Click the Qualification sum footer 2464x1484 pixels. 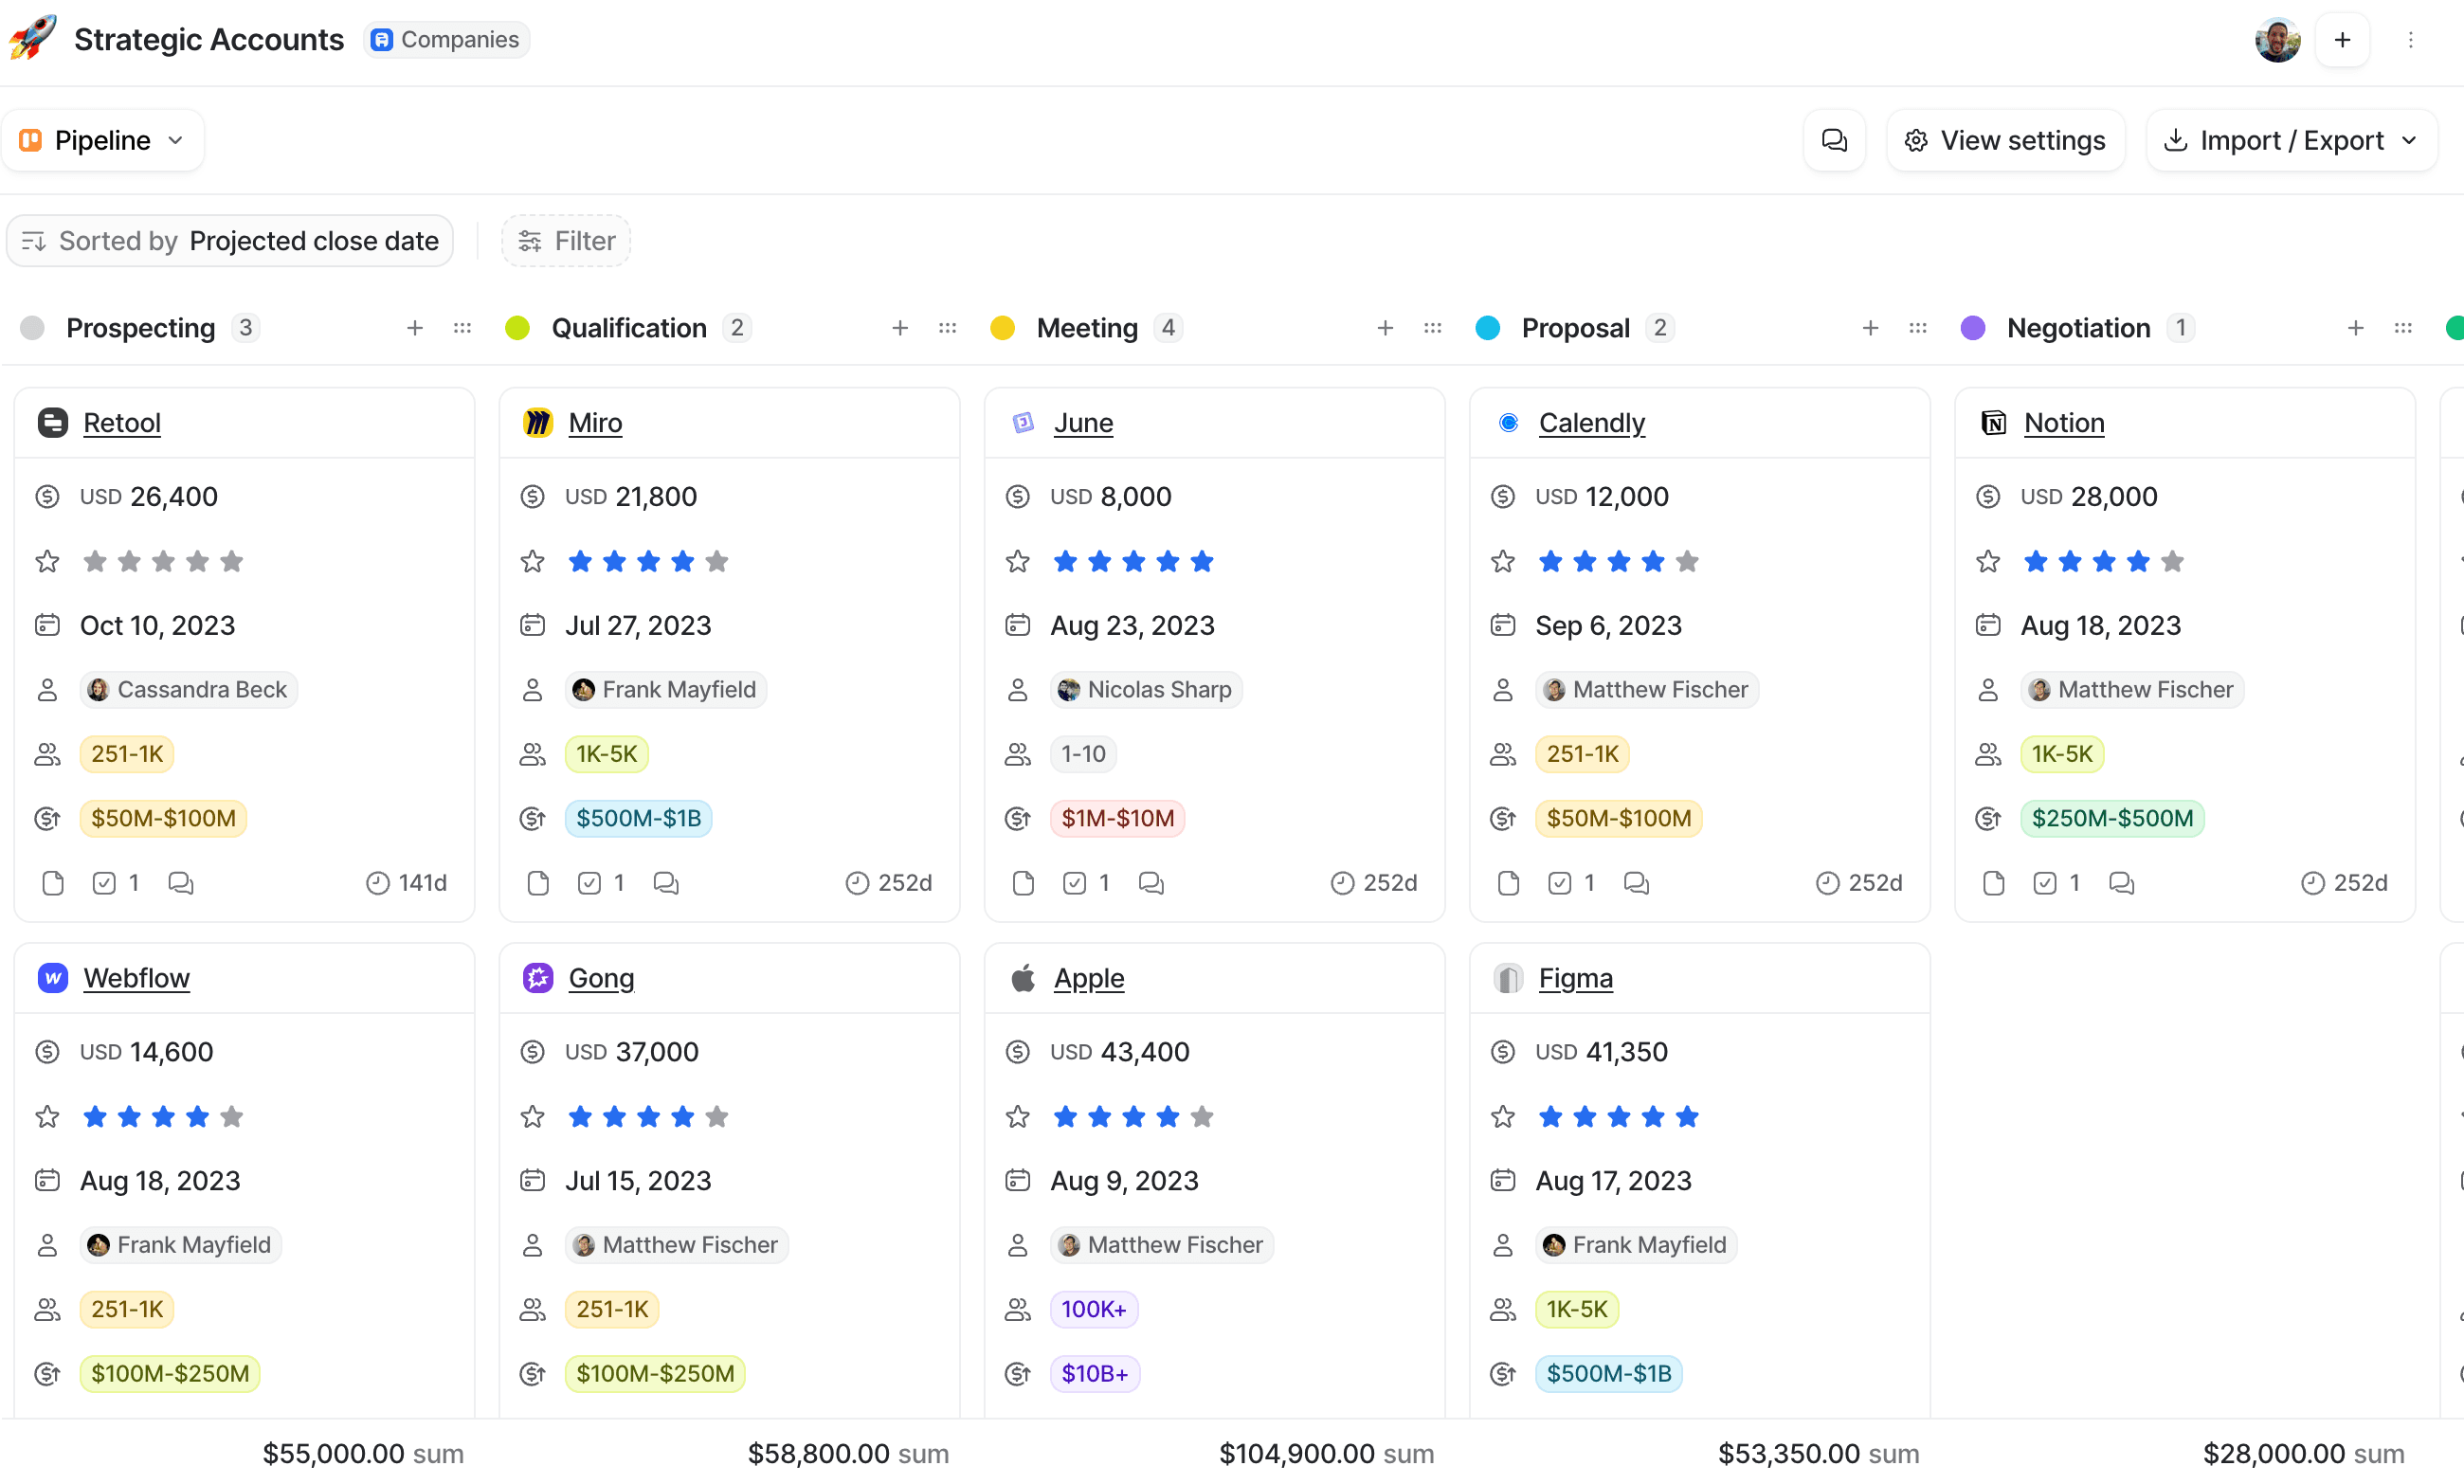848,1453
